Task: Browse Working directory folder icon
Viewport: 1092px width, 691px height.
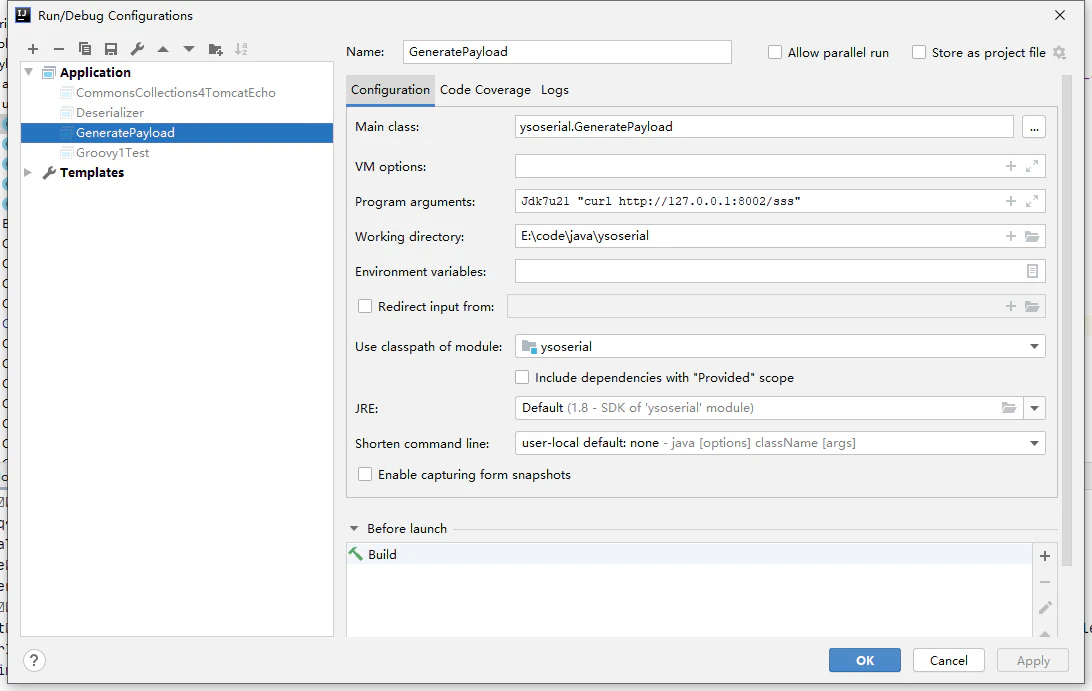Action: (x=1032, y=236)
